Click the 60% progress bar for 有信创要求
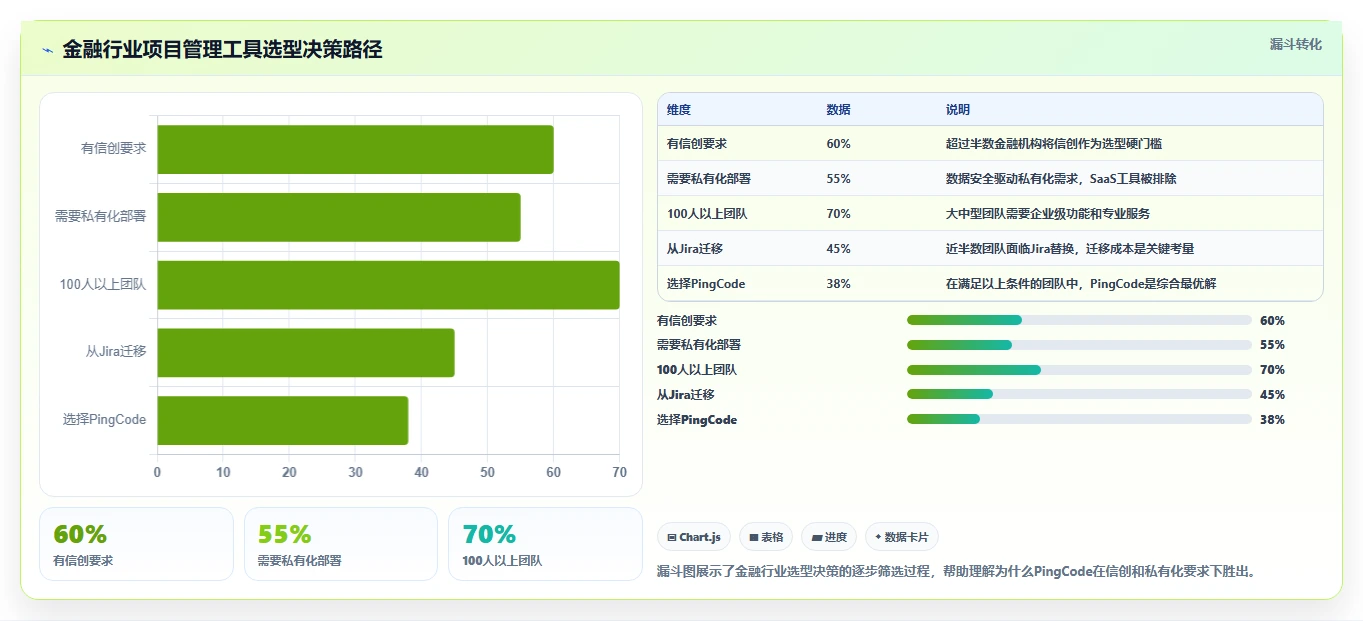This screenshot has height=621, width=1363. point(1079,320)
